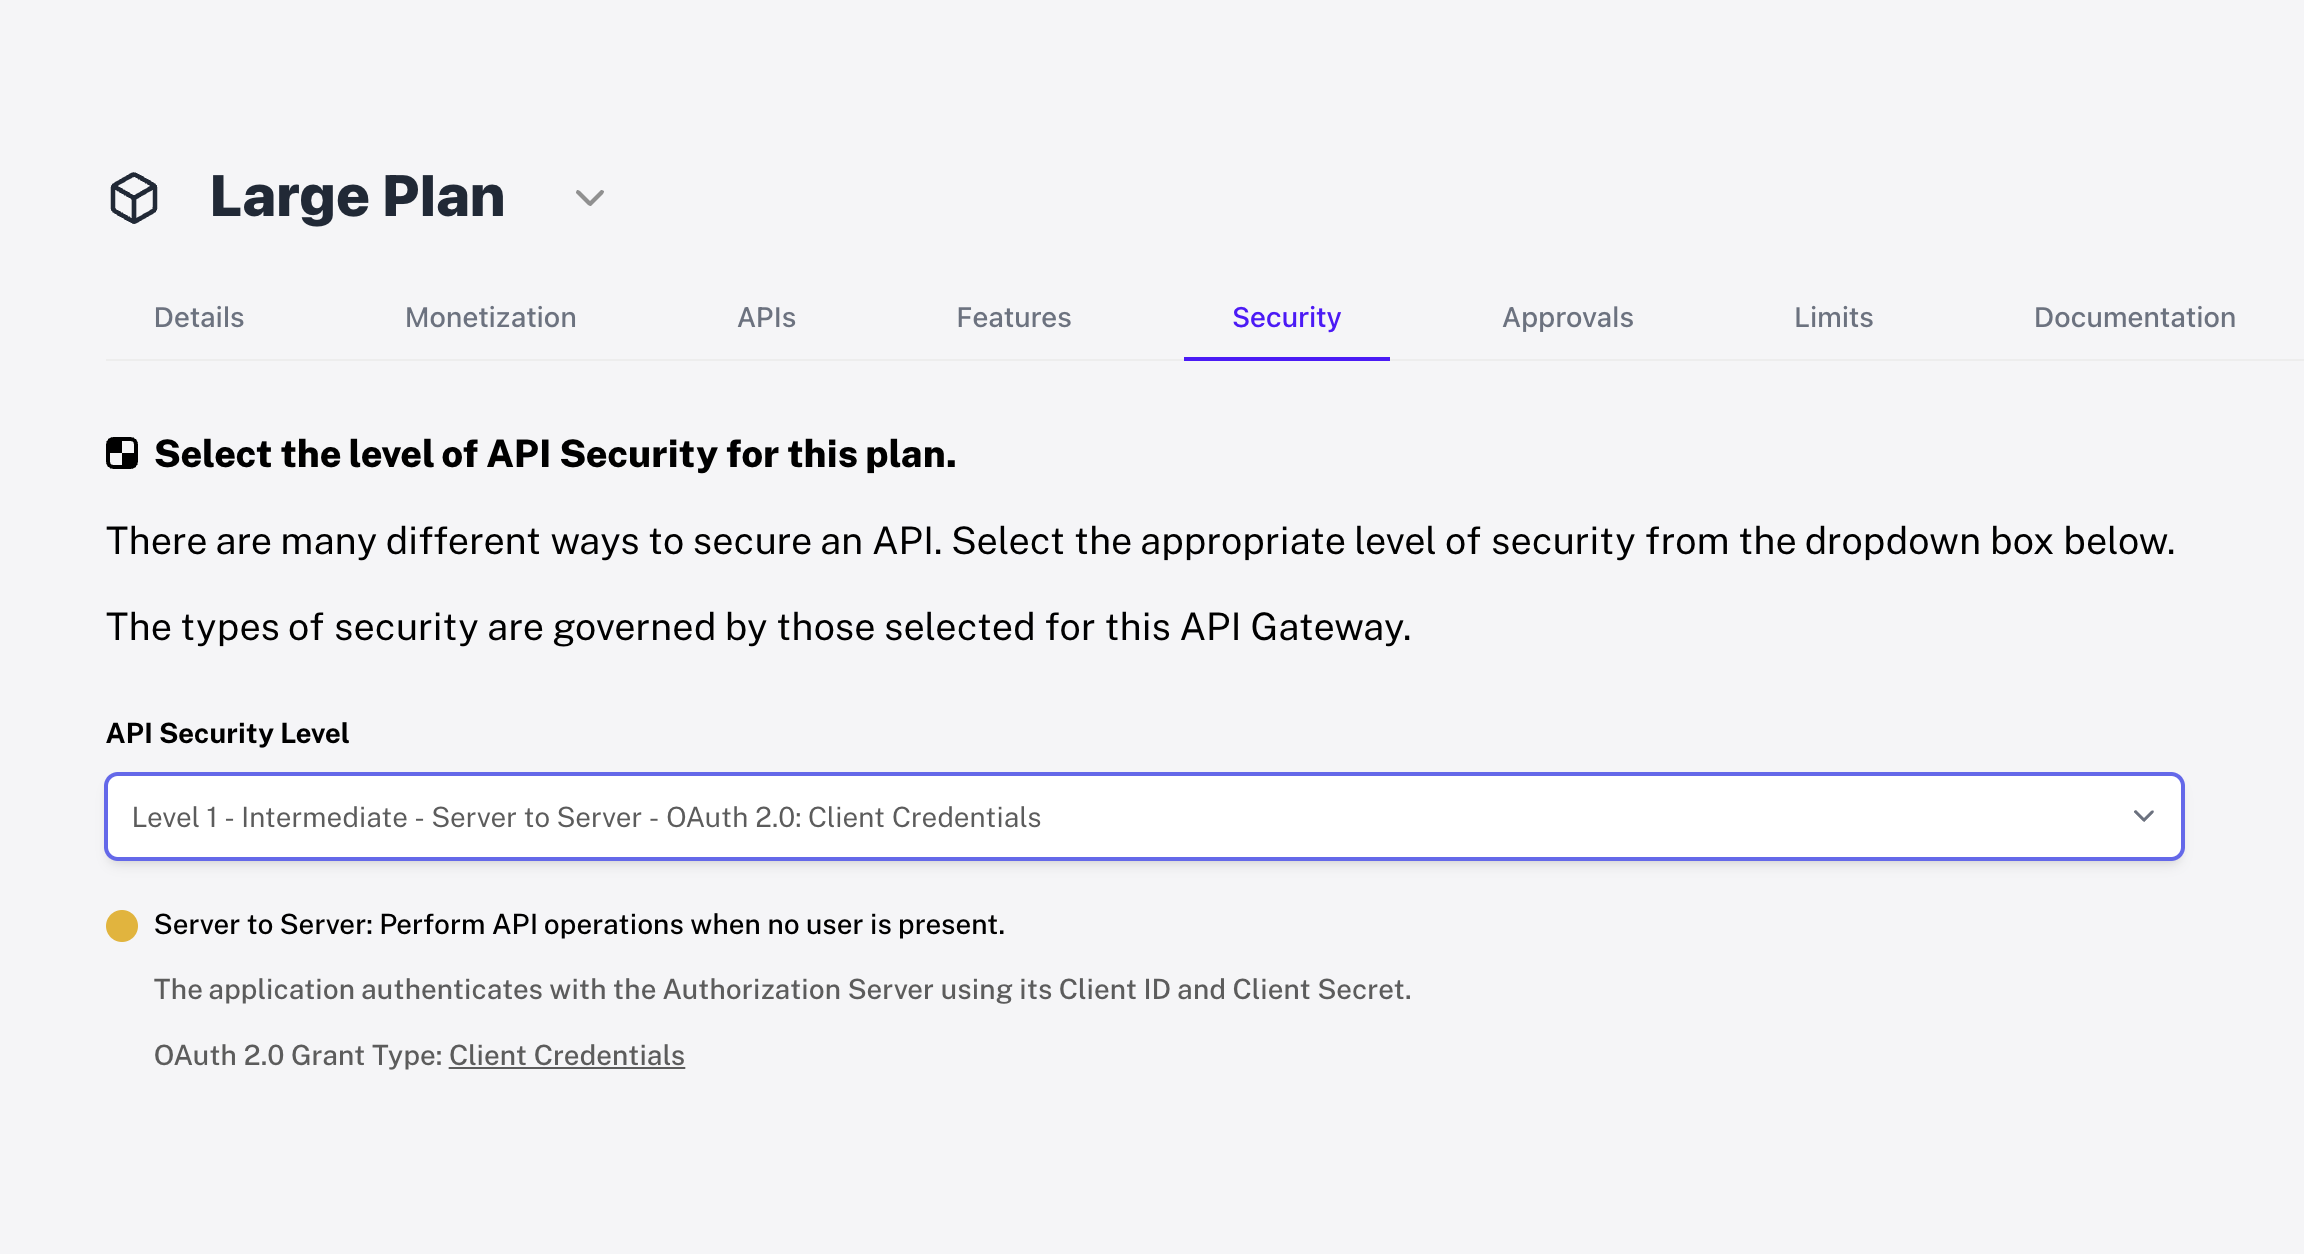
Task: Expand the Large Plan title dropdown
Action: [x=589, y=198]
